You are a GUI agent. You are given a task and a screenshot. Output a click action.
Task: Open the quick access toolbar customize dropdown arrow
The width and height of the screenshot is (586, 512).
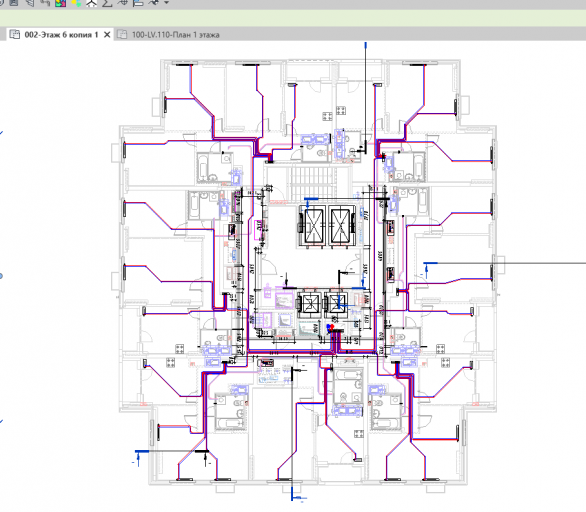[x=166, y=3]
